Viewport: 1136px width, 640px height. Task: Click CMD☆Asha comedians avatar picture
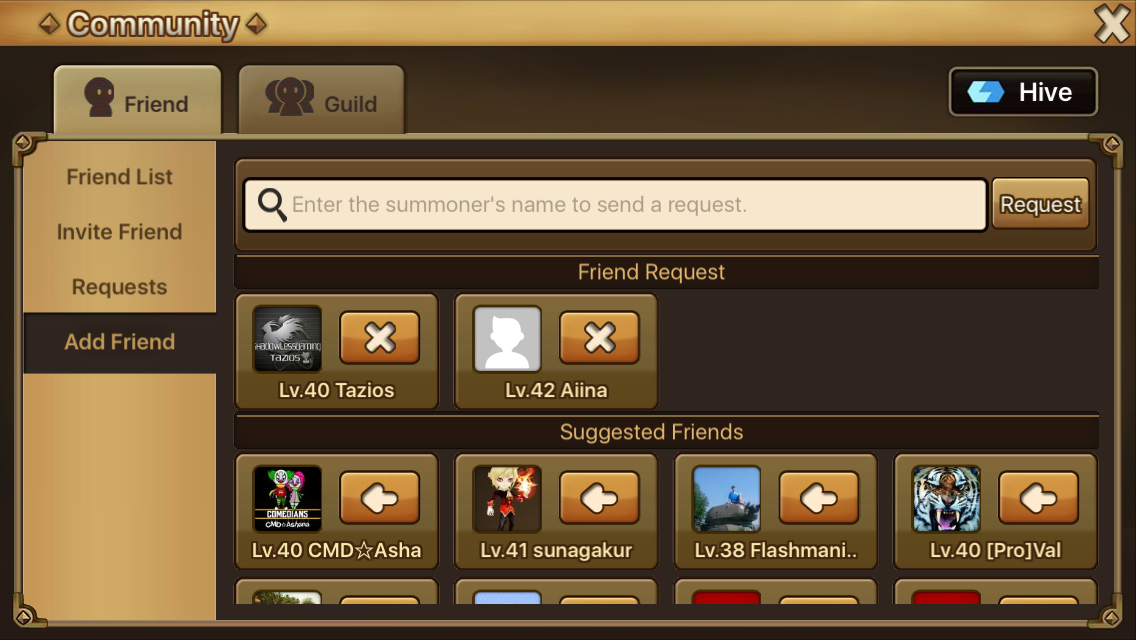pyautogui.click(x=288, y=499)
